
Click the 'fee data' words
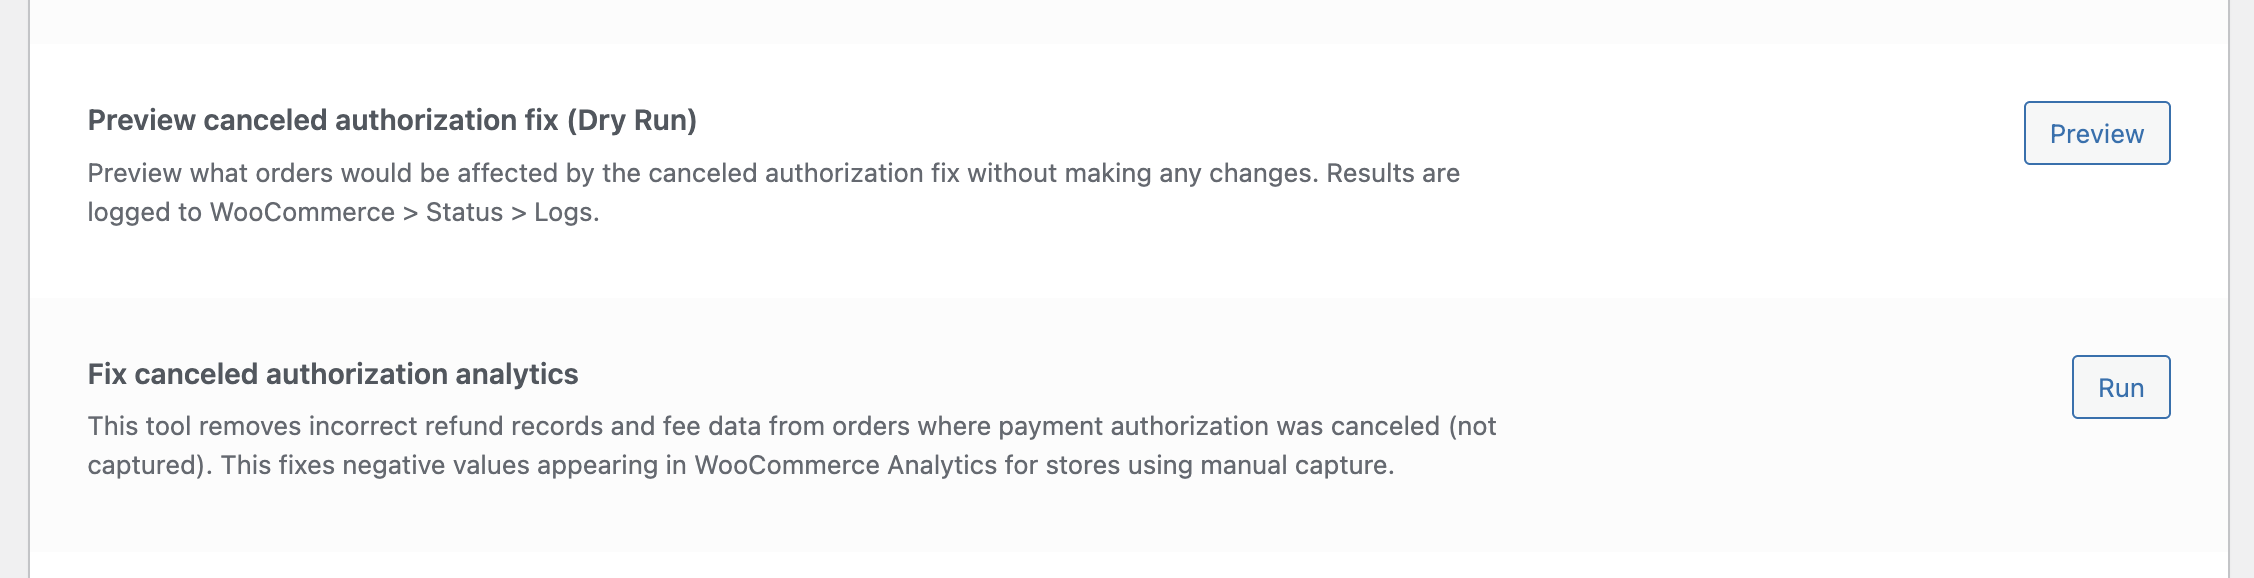click(x=710, y=426)
